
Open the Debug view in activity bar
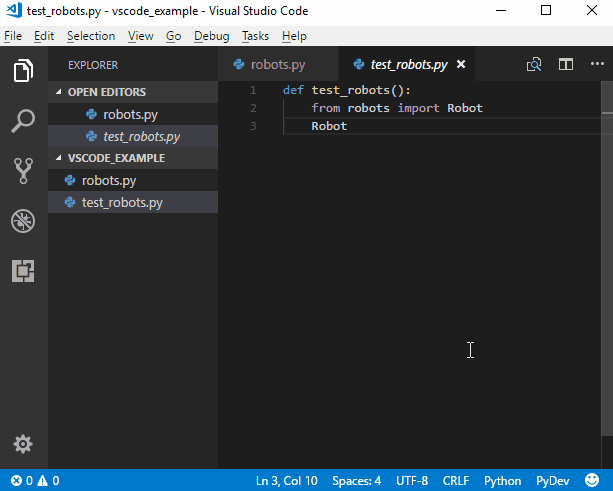click(23, 221)
